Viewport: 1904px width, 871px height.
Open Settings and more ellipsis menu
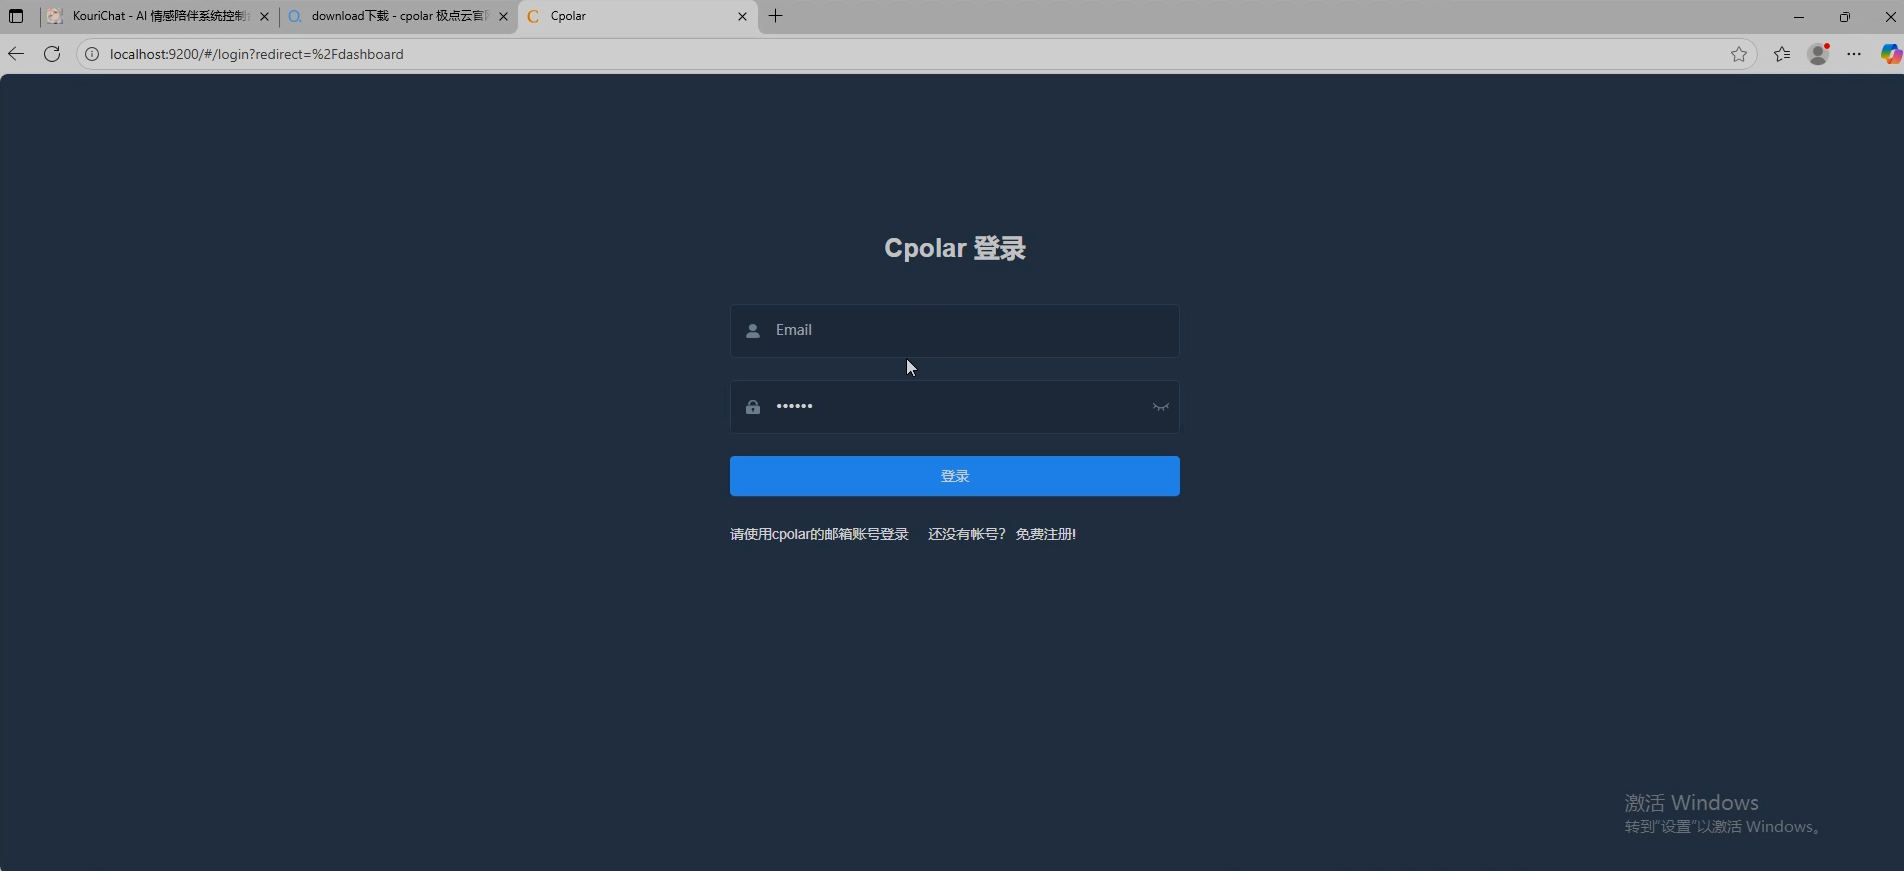[x=1854, y=54]
